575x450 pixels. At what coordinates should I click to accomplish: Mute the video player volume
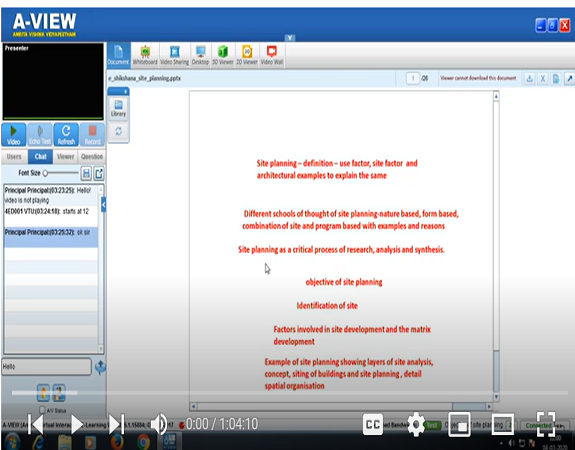click(x=159, y=424)
